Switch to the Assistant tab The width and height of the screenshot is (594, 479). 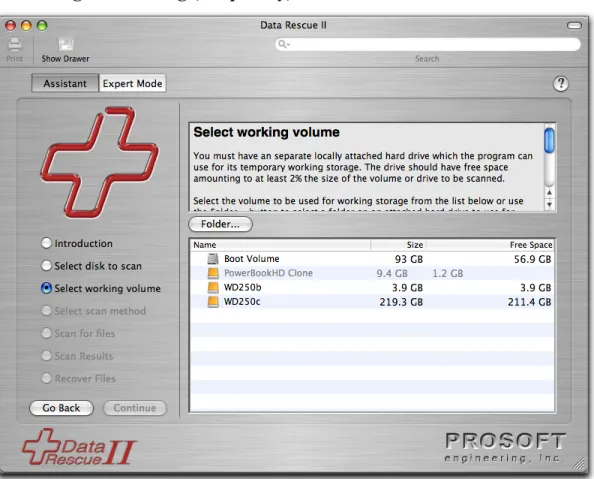coord(65,83)
